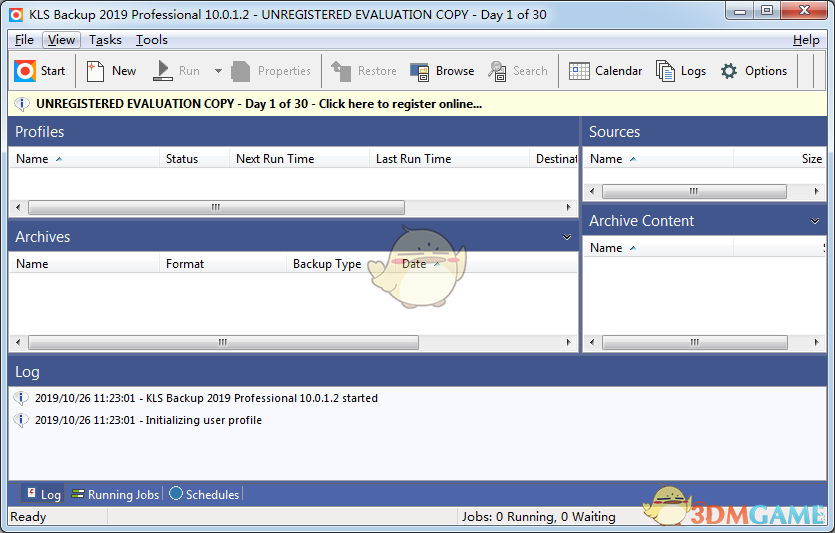Click Archives scrollbar left arrow

(18, 342)
